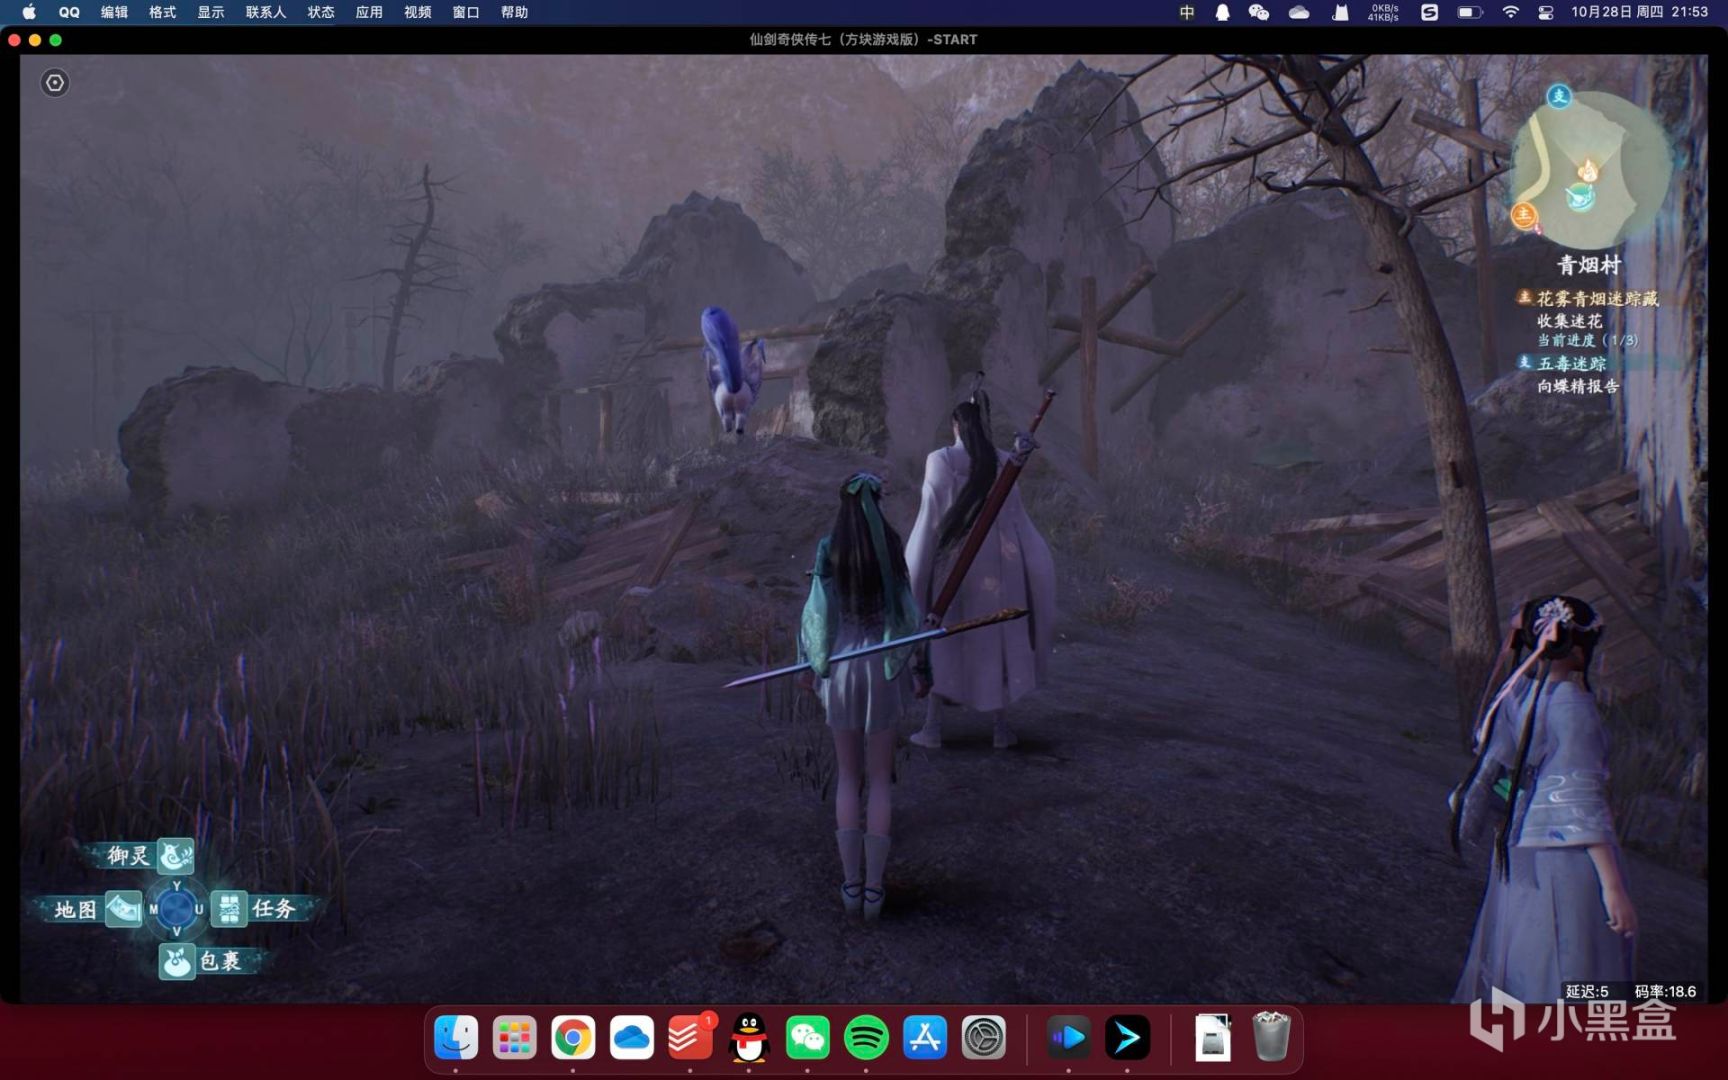Open the 联系人 menu
The height and width of the screenshot is (1080, 1728).
click(266, 12)
